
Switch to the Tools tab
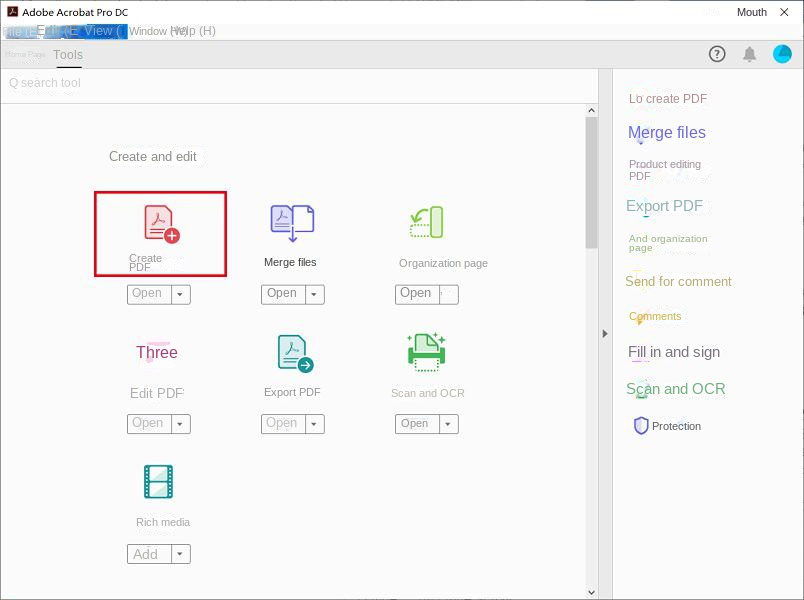tap(68, 54)
